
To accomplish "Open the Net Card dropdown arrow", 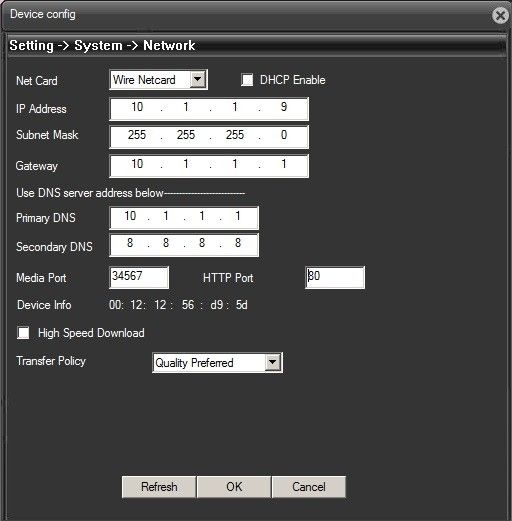I will [198, 80].
